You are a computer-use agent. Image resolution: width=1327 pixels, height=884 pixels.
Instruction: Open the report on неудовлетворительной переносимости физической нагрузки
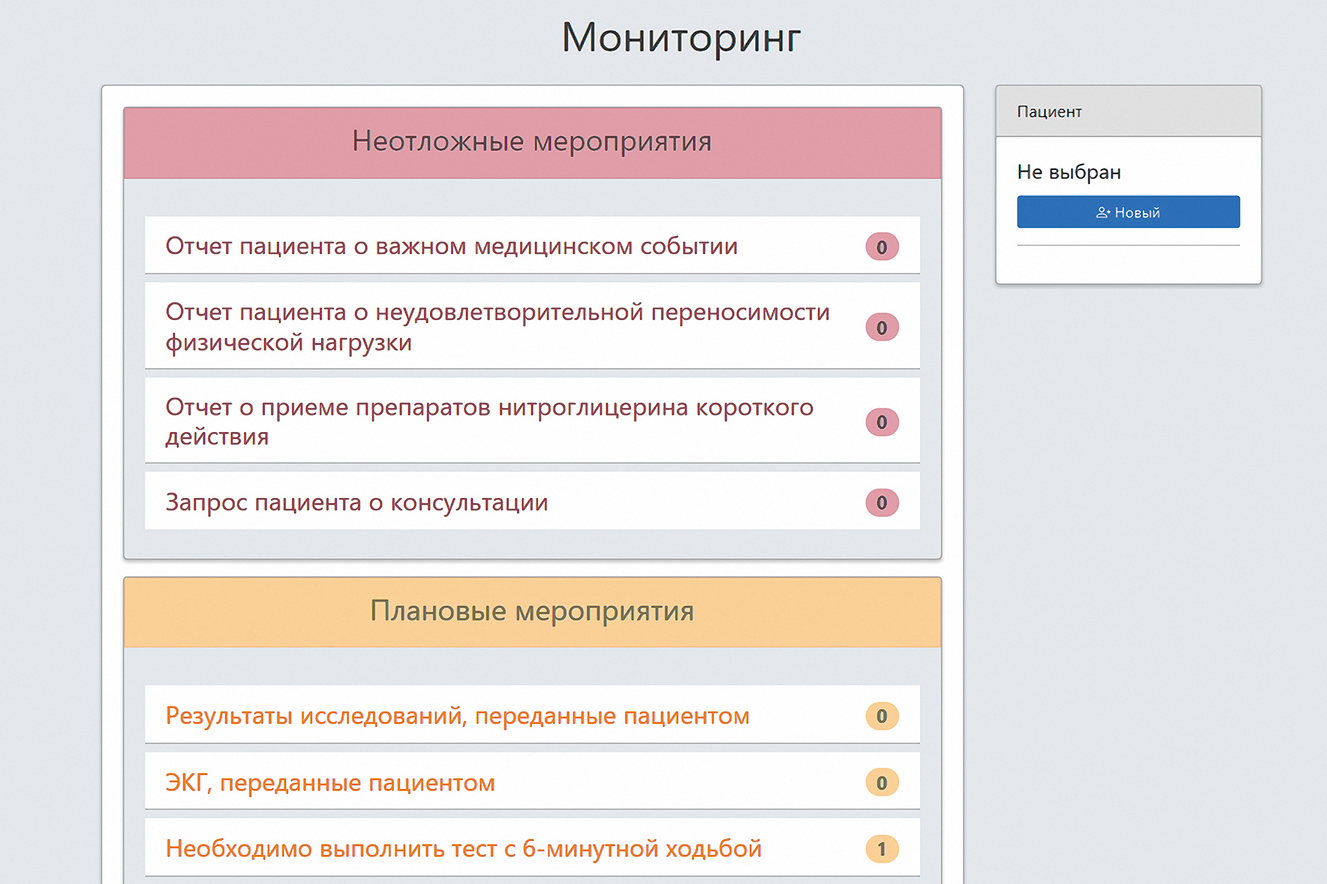(x=497, y=327)
